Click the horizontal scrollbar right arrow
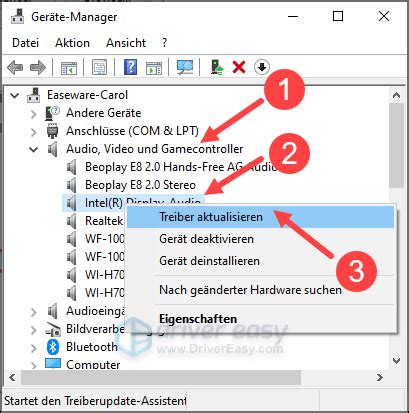 [x=380, y=378]
